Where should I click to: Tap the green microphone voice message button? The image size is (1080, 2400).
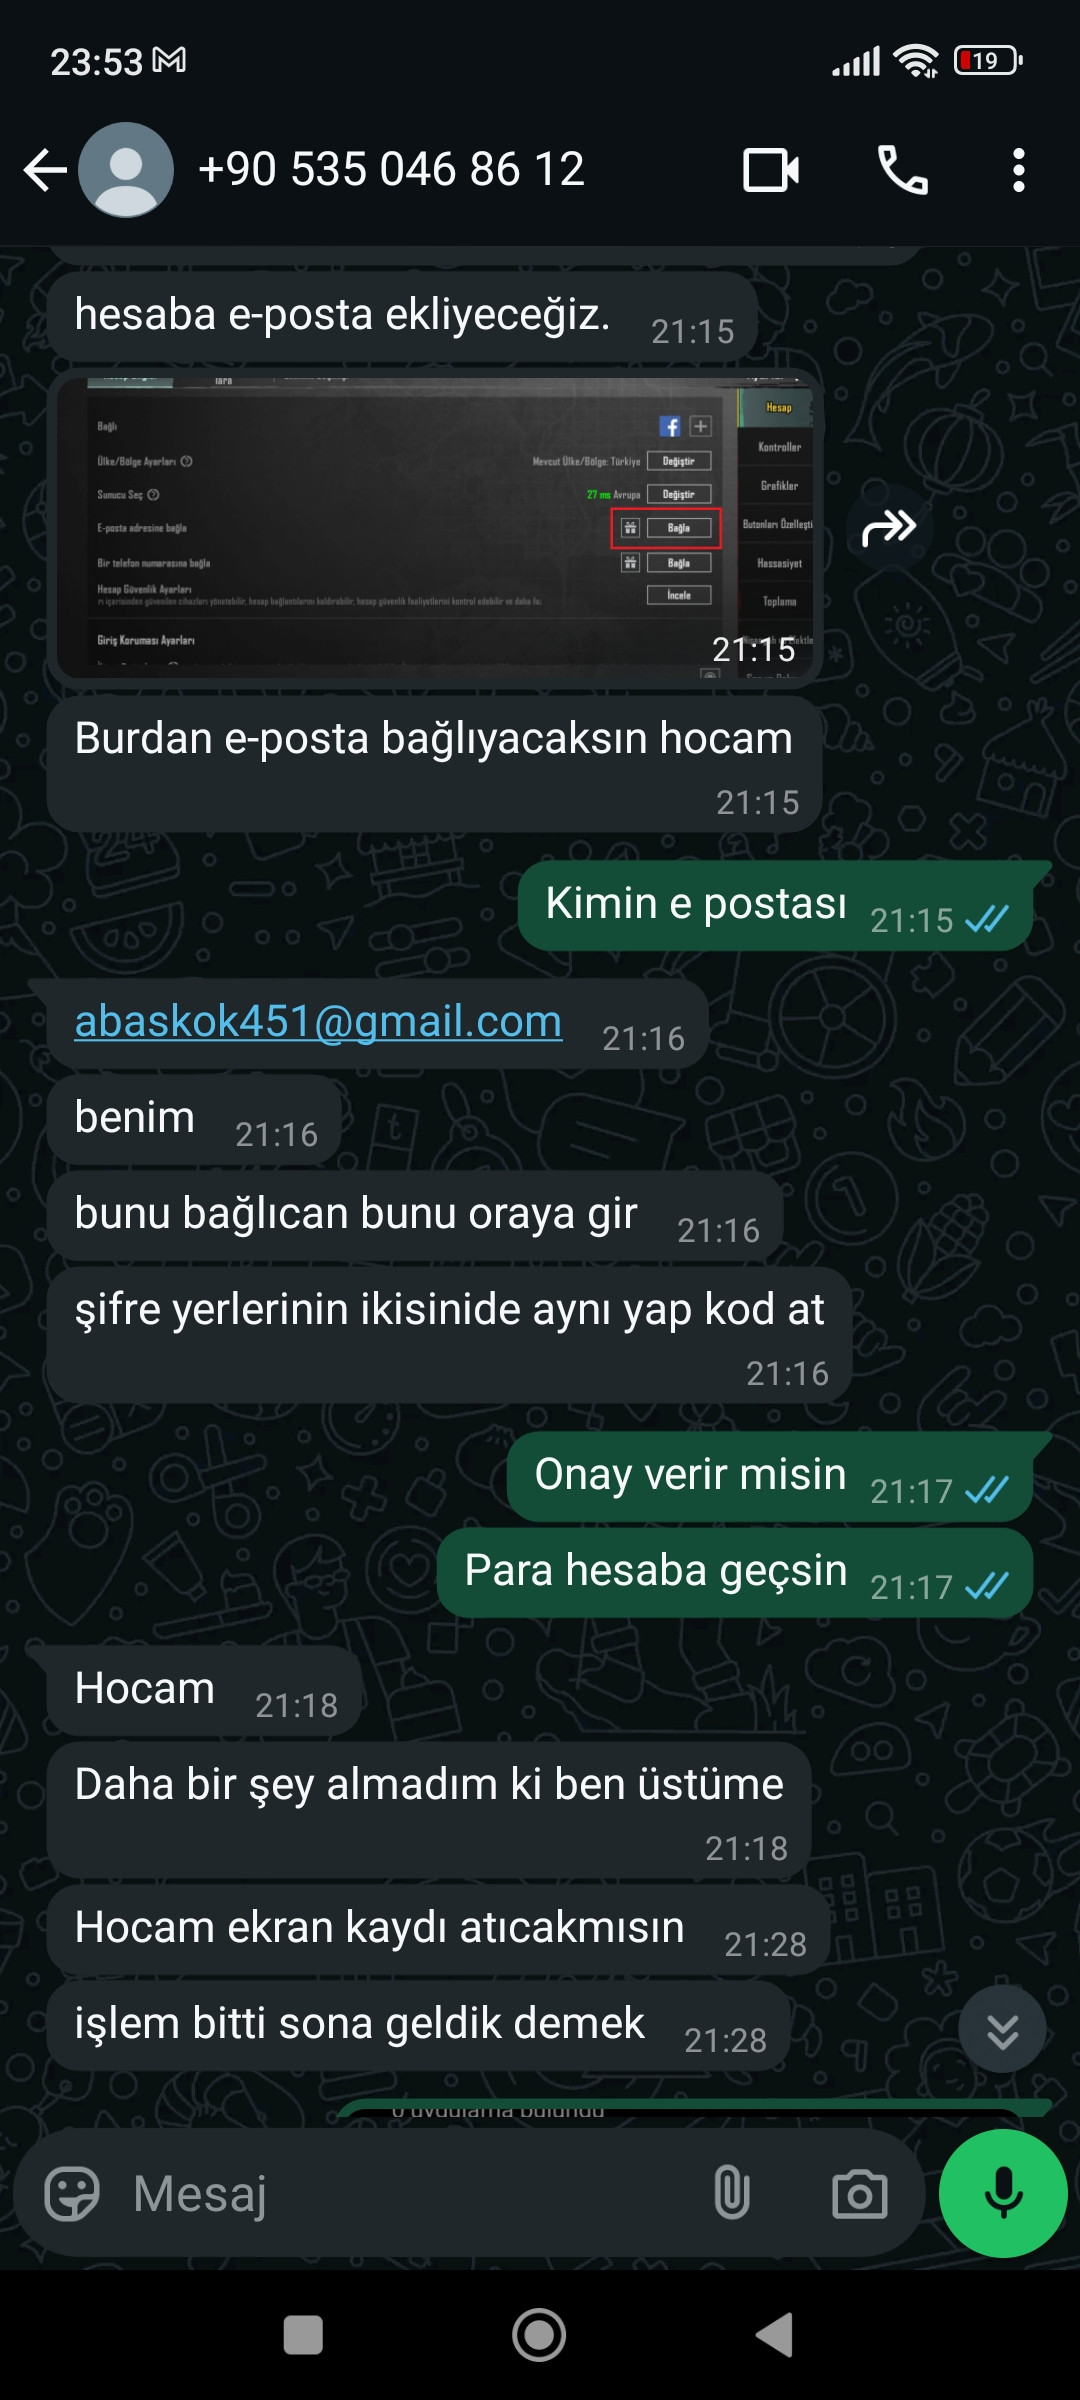[1003, 2193]
